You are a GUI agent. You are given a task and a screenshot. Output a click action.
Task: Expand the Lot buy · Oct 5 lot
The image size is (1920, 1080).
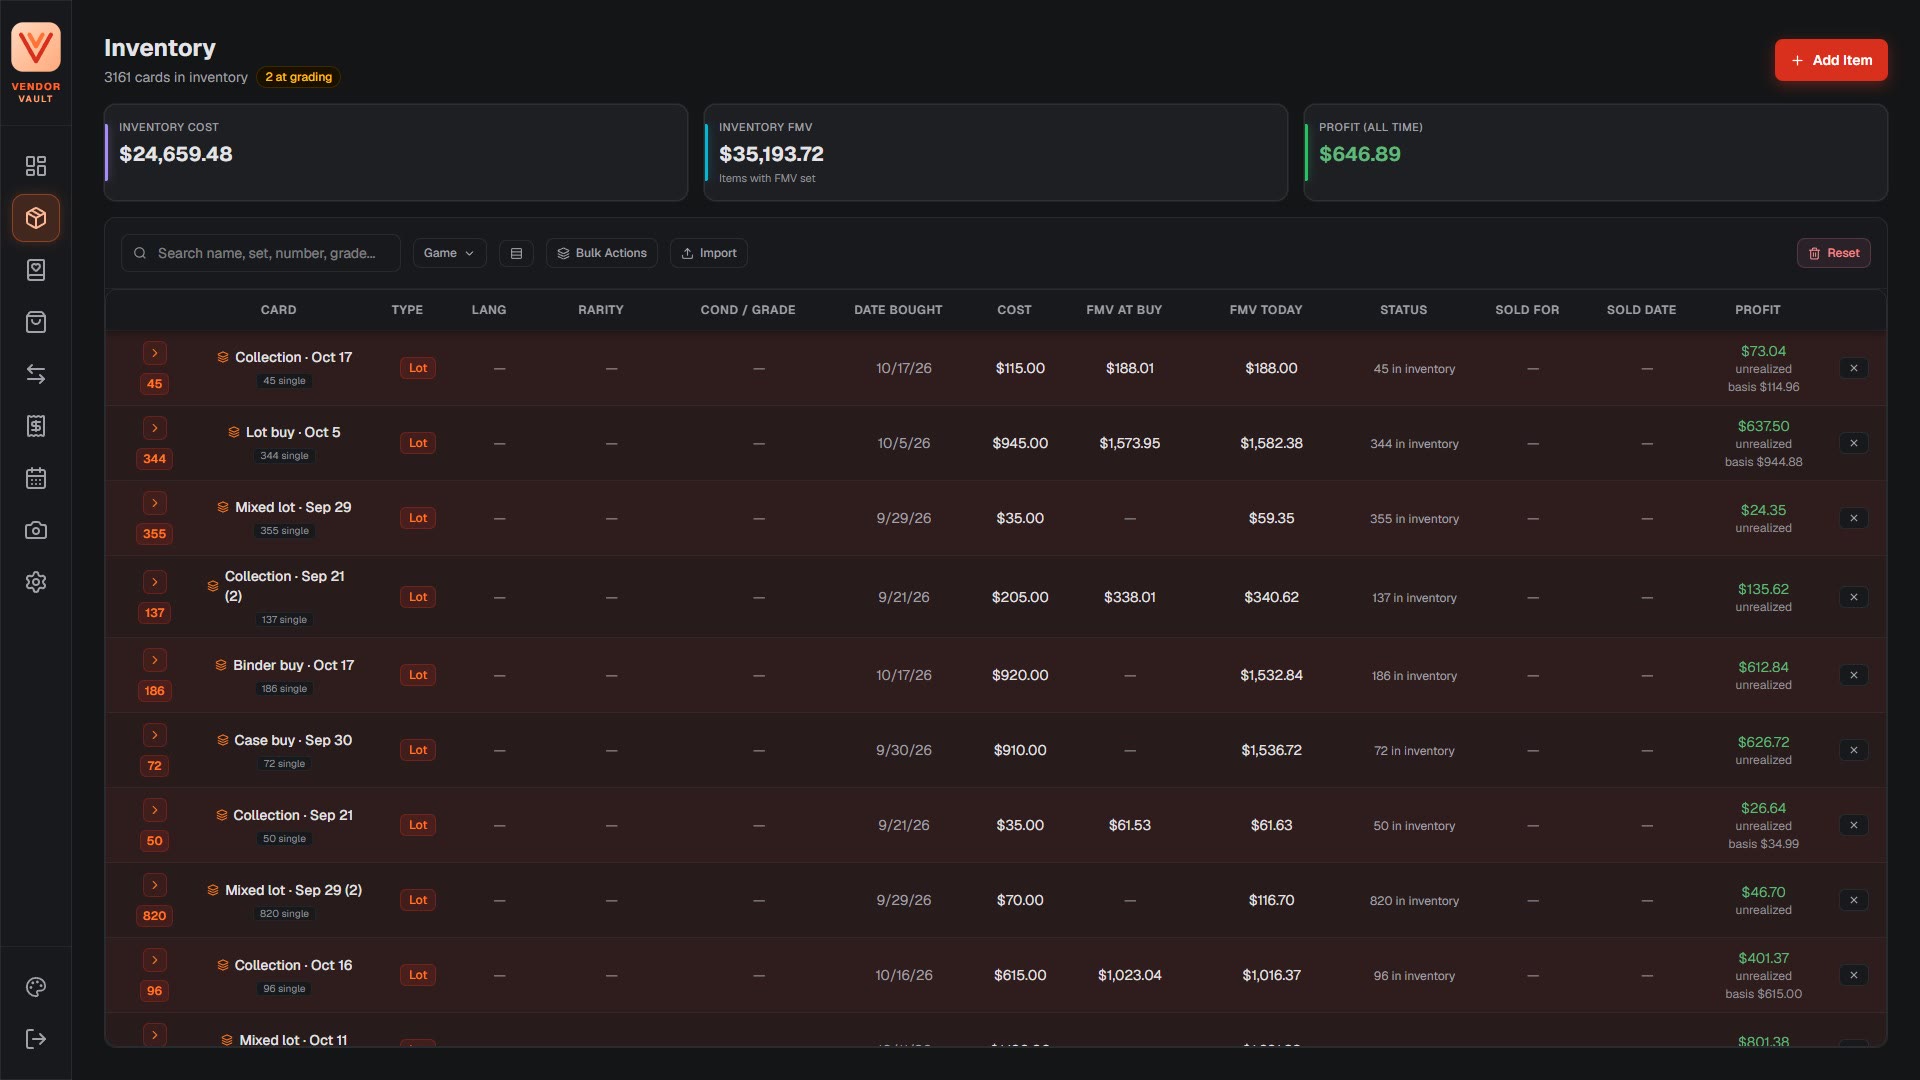coord(154,428)
